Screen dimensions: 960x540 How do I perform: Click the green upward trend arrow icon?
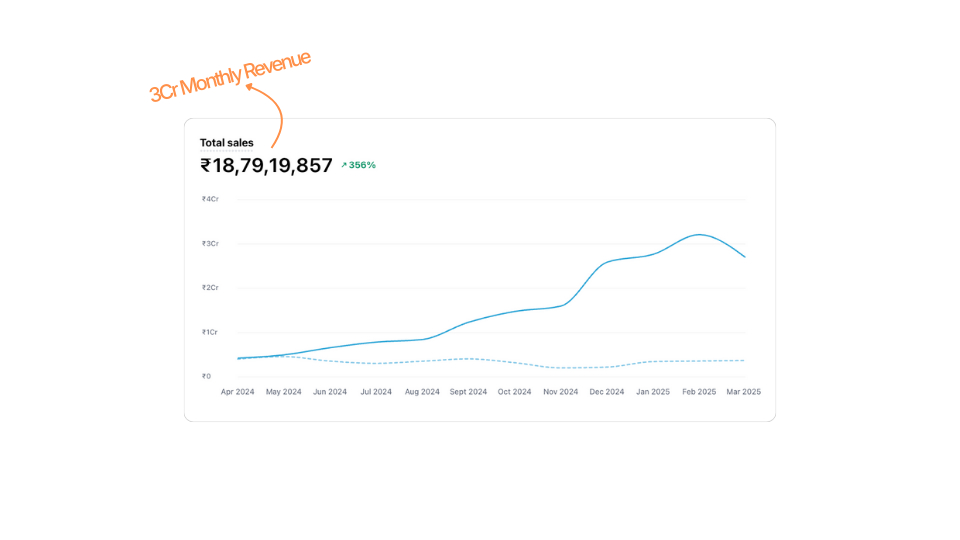[344, 165]
